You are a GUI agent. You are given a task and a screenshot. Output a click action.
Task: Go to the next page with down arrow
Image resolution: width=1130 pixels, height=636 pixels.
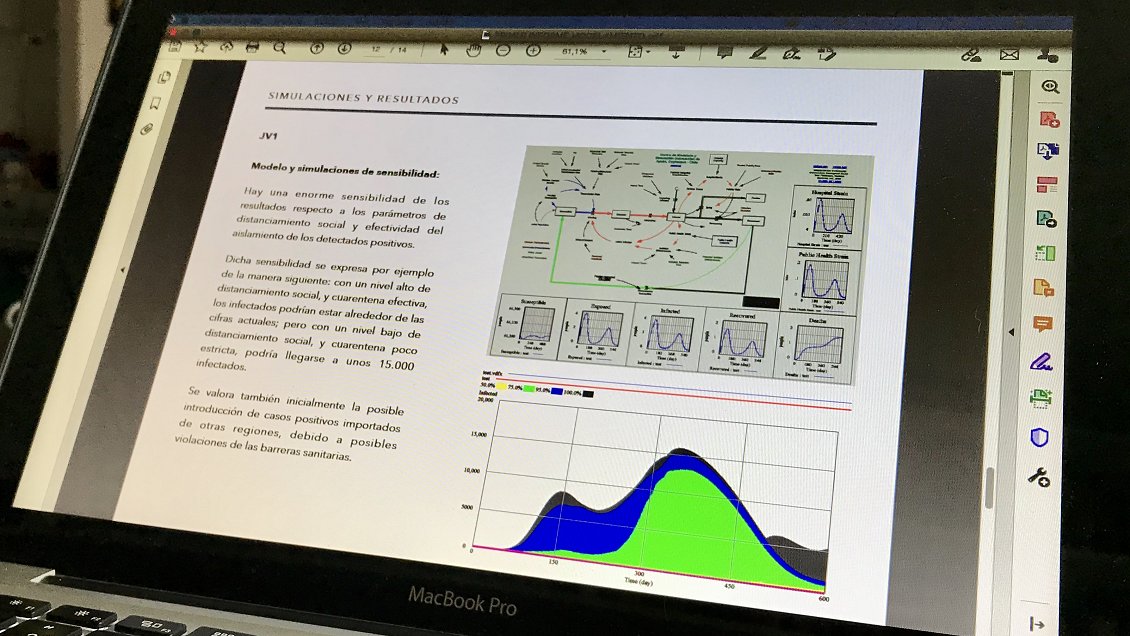(x=344, y=48)
